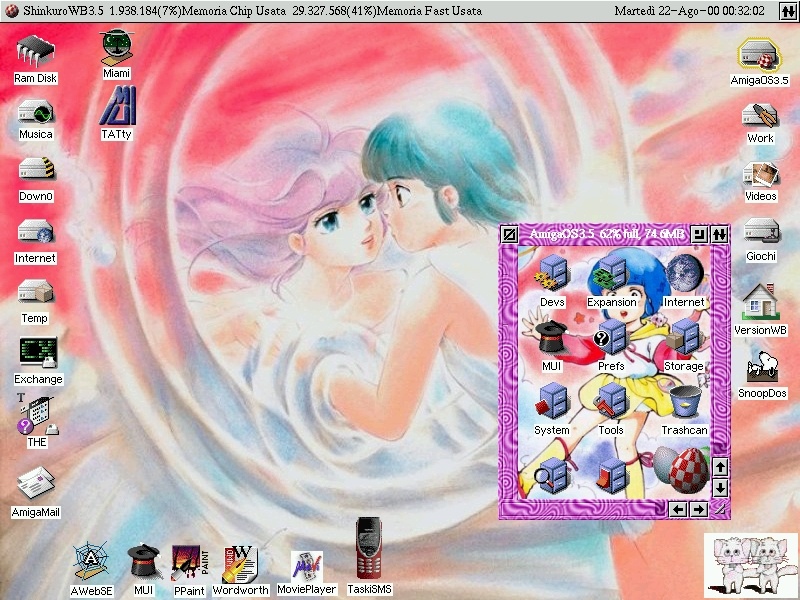Launch the PPaint icon
Viewport: 800px width, 600px height.
point(189,563)
